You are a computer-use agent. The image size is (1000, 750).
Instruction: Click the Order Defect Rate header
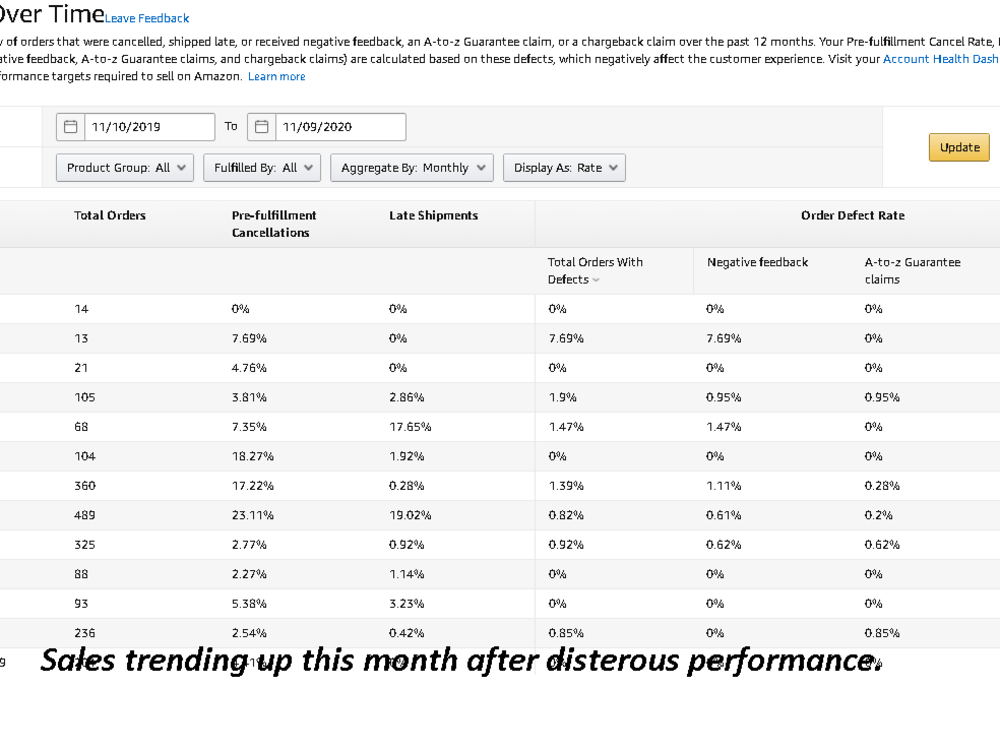853,216
